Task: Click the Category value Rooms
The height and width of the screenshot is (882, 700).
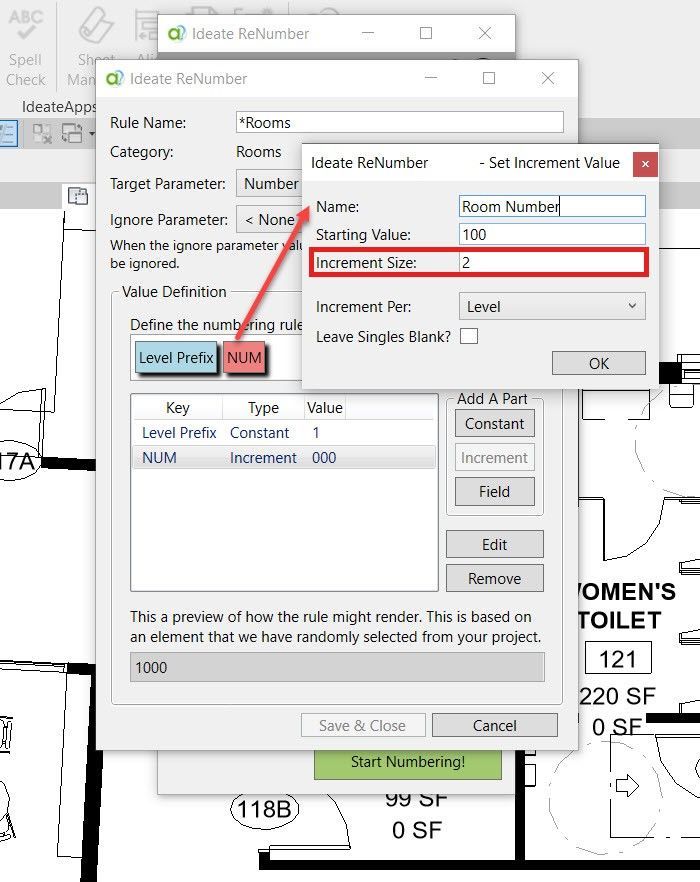Action: click(258, 152)
